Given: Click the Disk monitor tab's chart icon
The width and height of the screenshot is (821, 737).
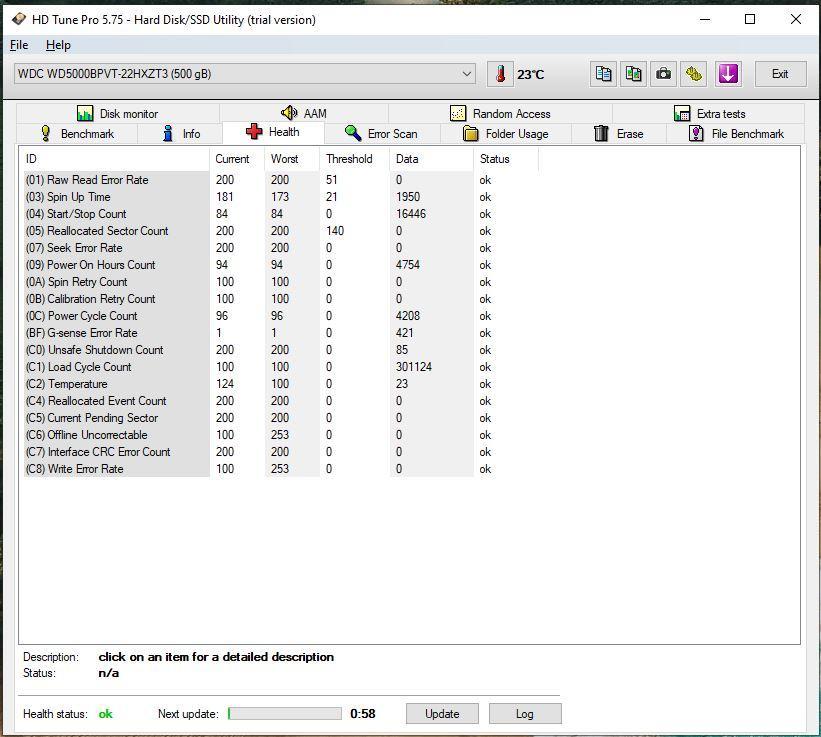Looking at the screenshot, I should (x=85, y=113).
